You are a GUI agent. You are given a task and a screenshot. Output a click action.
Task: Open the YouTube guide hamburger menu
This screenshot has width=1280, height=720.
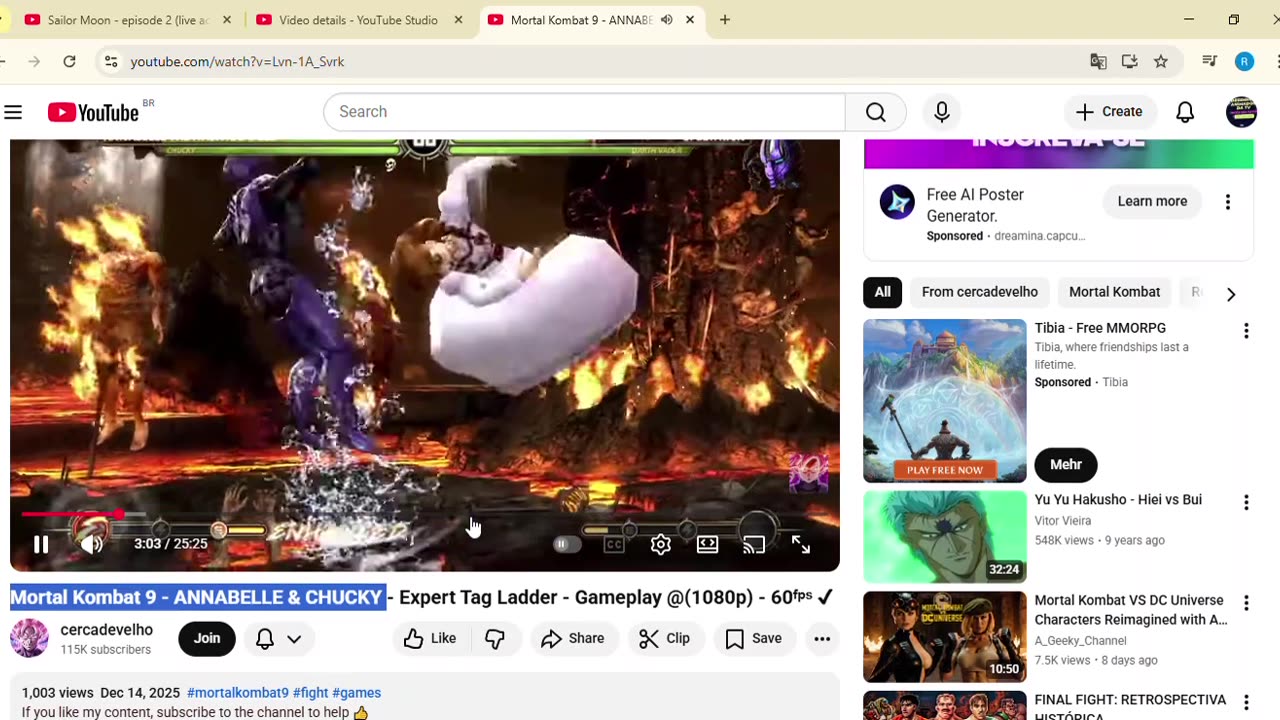[13, 112]
